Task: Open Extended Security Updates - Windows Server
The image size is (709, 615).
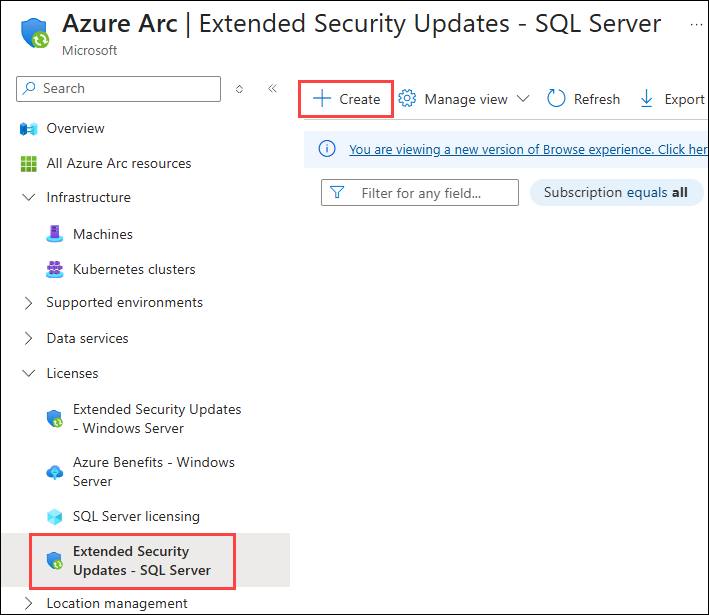Action: 157,419
